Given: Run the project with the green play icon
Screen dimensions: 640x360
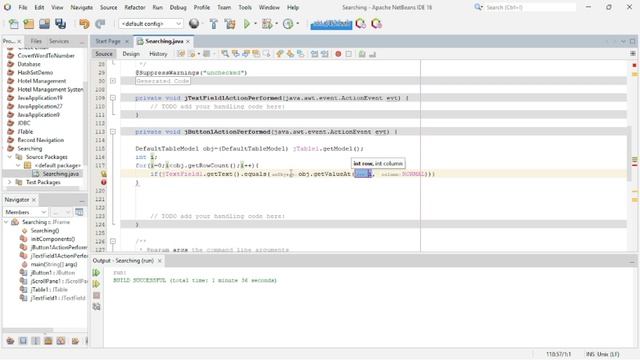Looking at the screenshot, I should pyautogui.click(x=247, y=24).
